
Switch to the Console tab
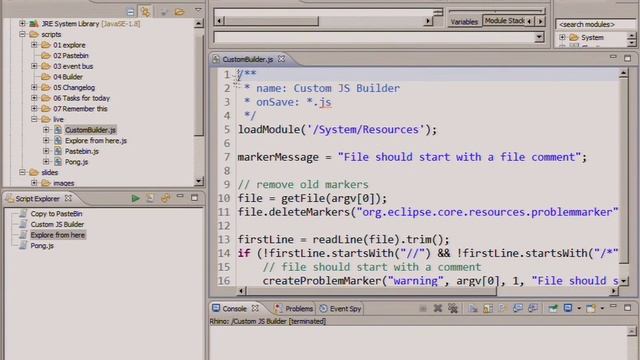point(234,309)
